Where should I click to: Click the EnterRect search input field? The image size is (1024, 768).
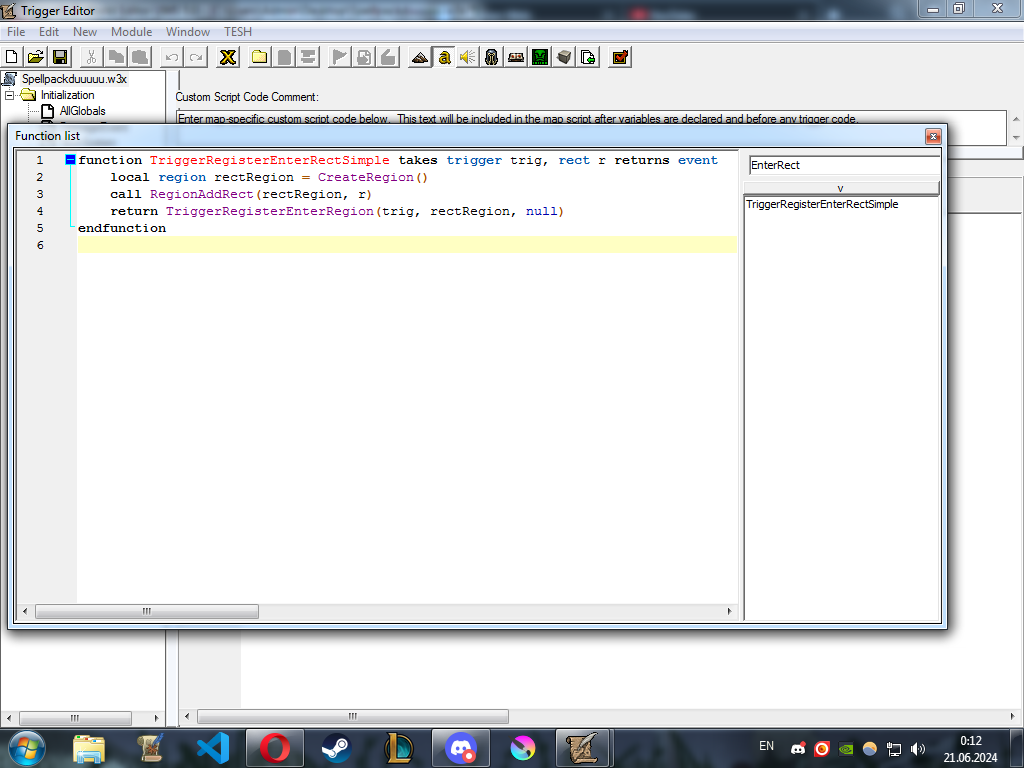pos(843,165)
